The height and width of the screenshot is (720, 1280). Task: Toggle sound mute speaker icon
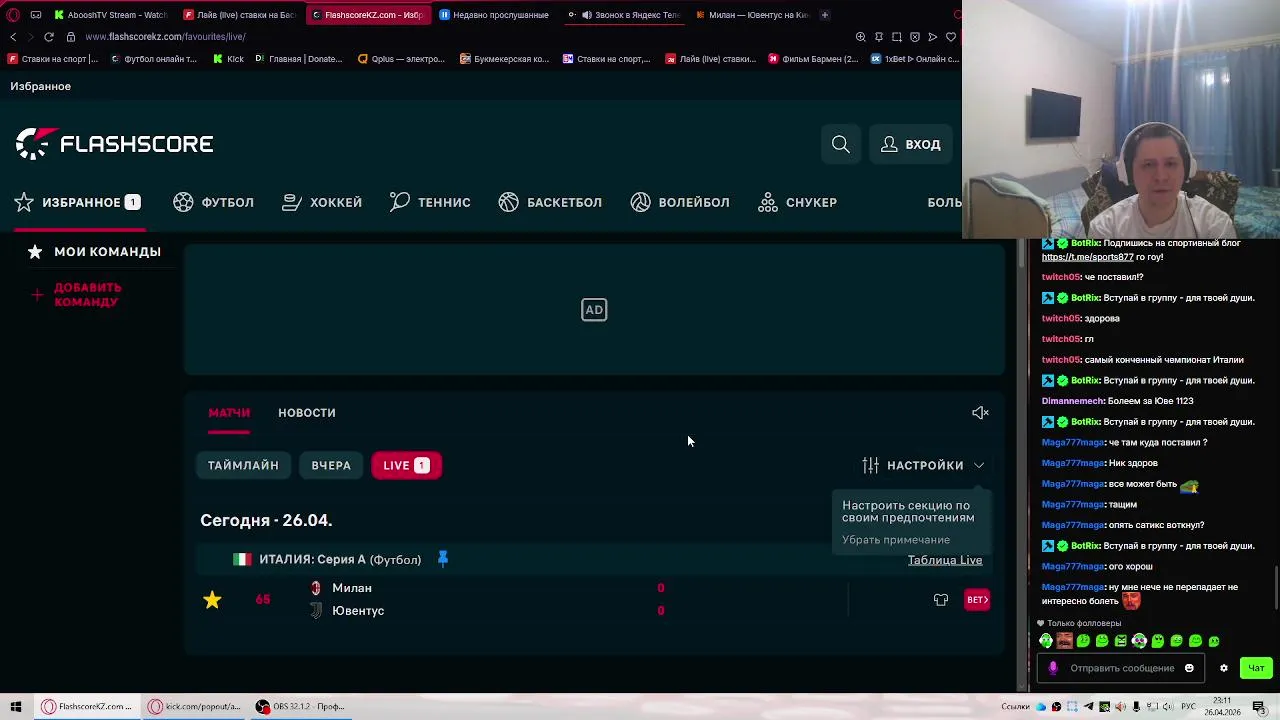click(980, 412)
